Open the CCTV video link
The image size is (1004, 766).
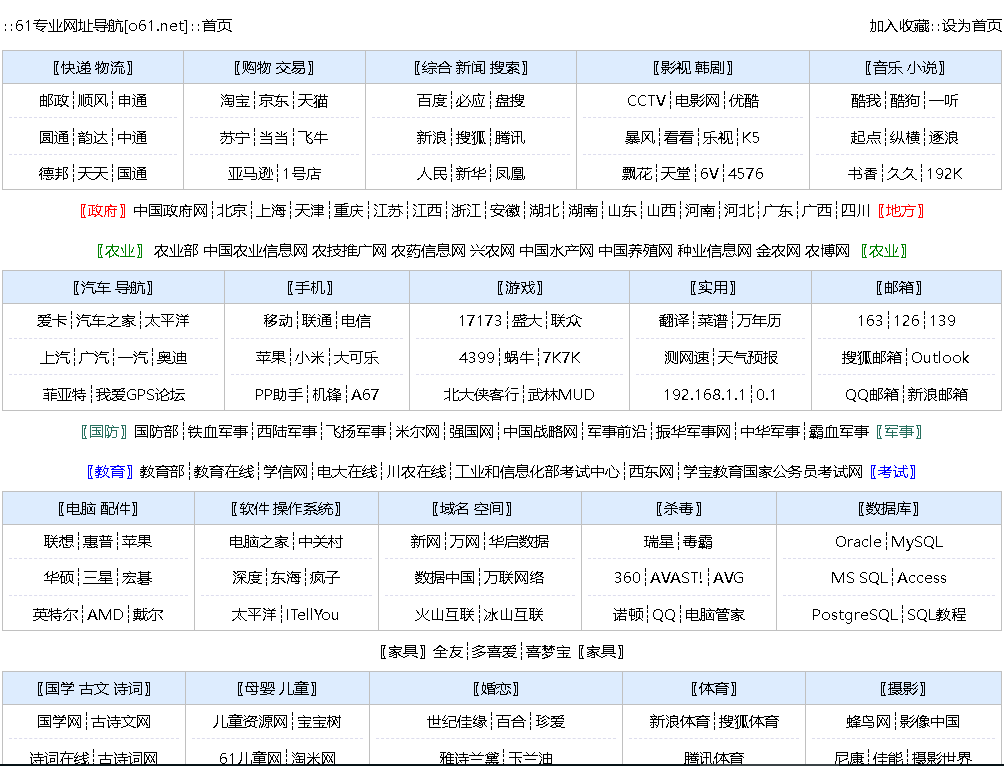click(x=647, y=101)
